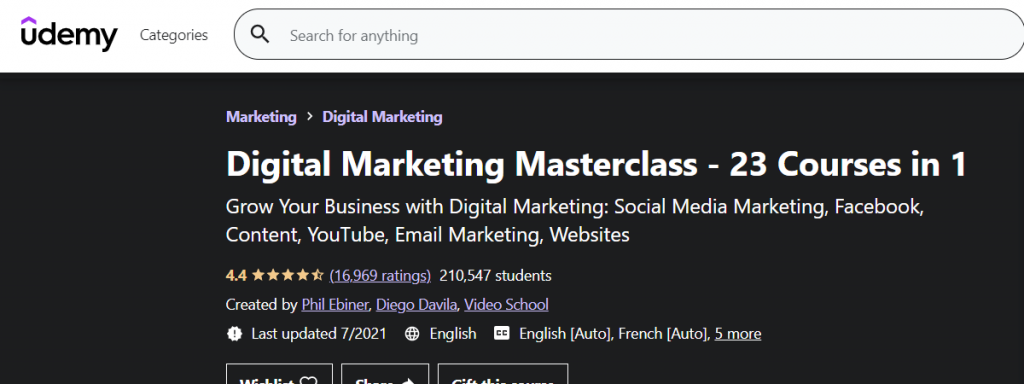This screenshot has height=384, width=1024.
Task: Click the globe language icon
Action: 412,334
